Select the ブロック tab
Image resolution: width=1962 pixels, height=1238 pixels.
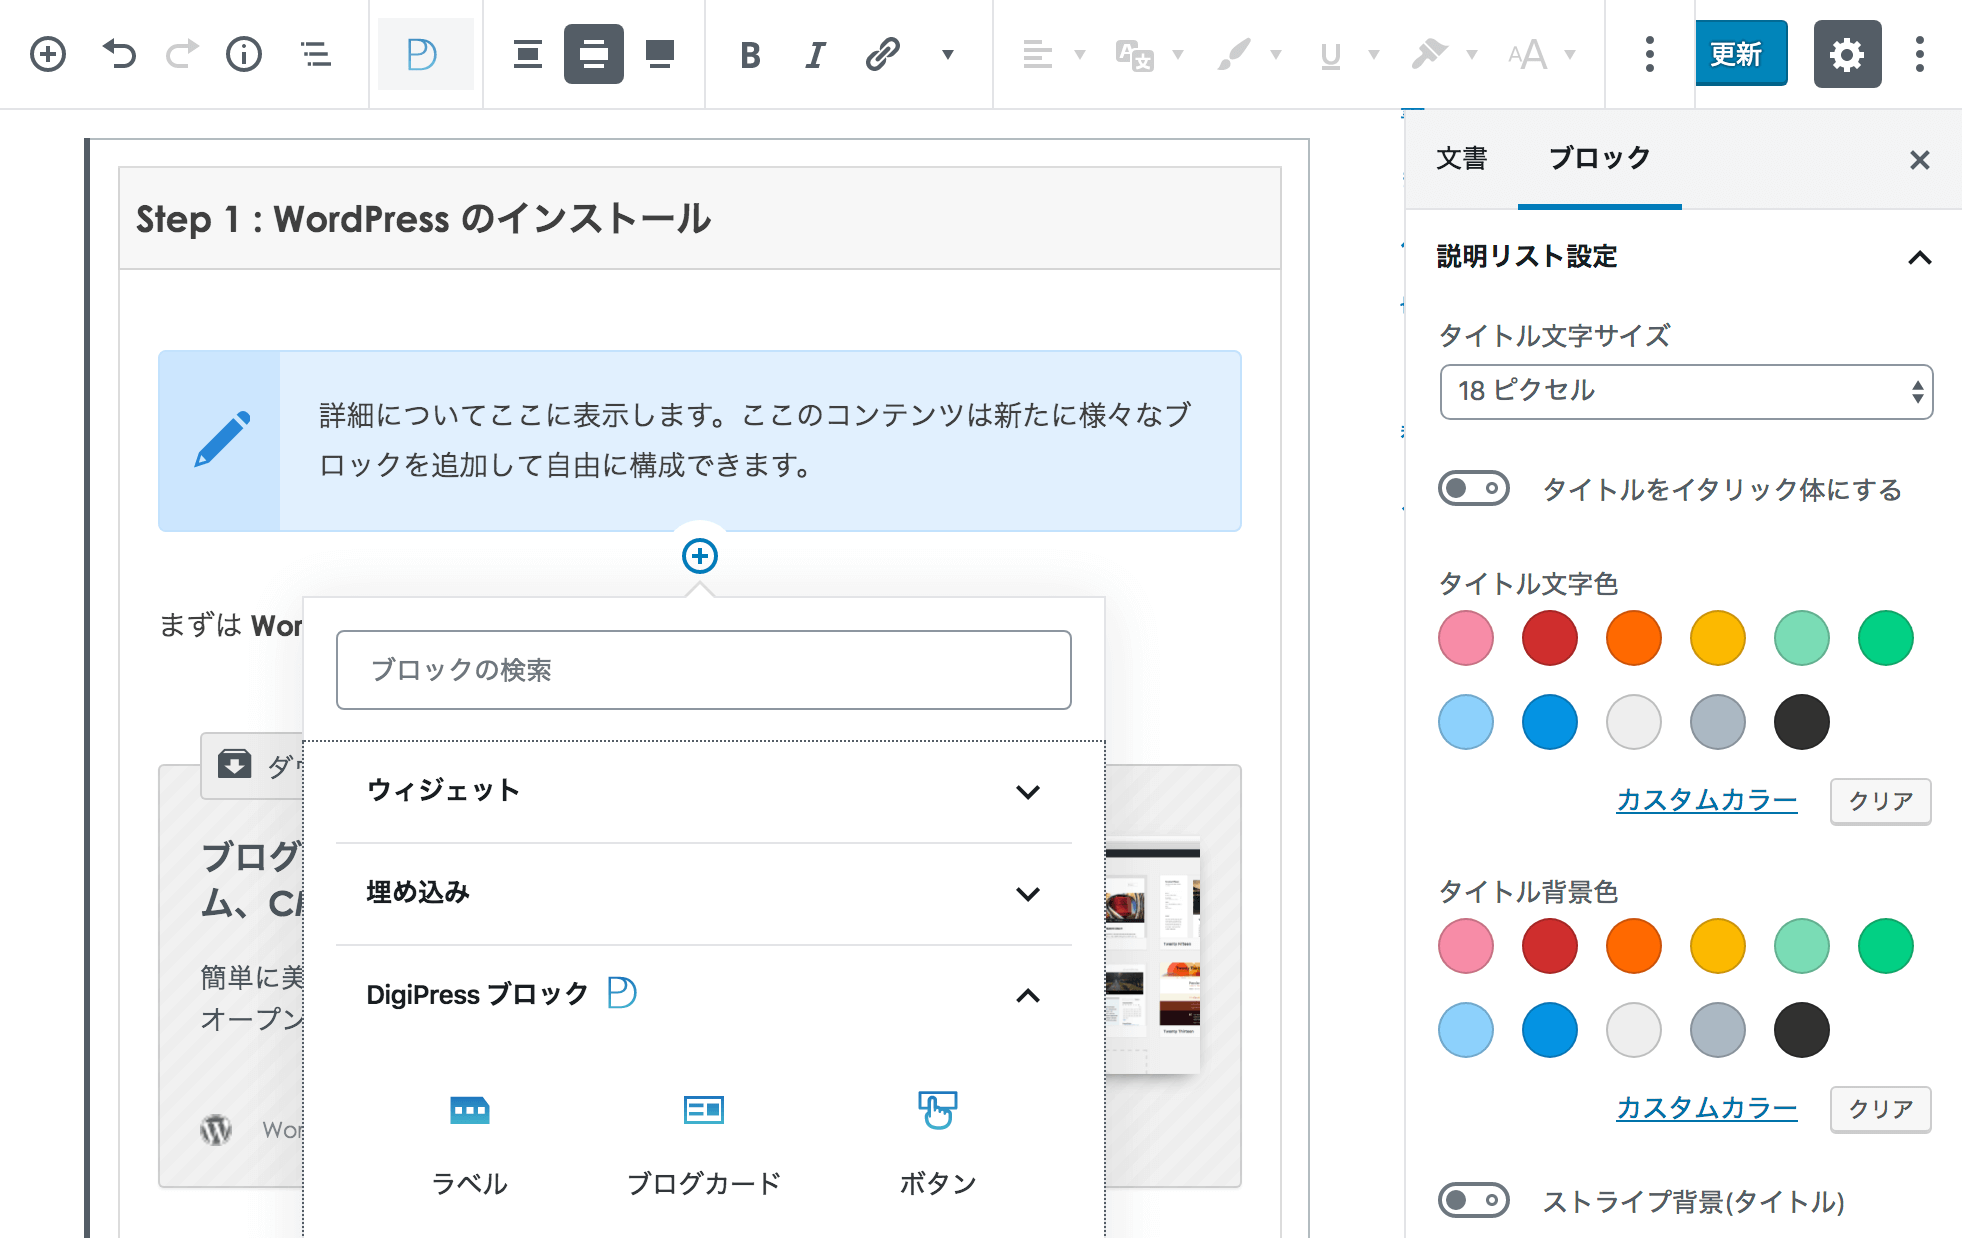pos(1598,159)
